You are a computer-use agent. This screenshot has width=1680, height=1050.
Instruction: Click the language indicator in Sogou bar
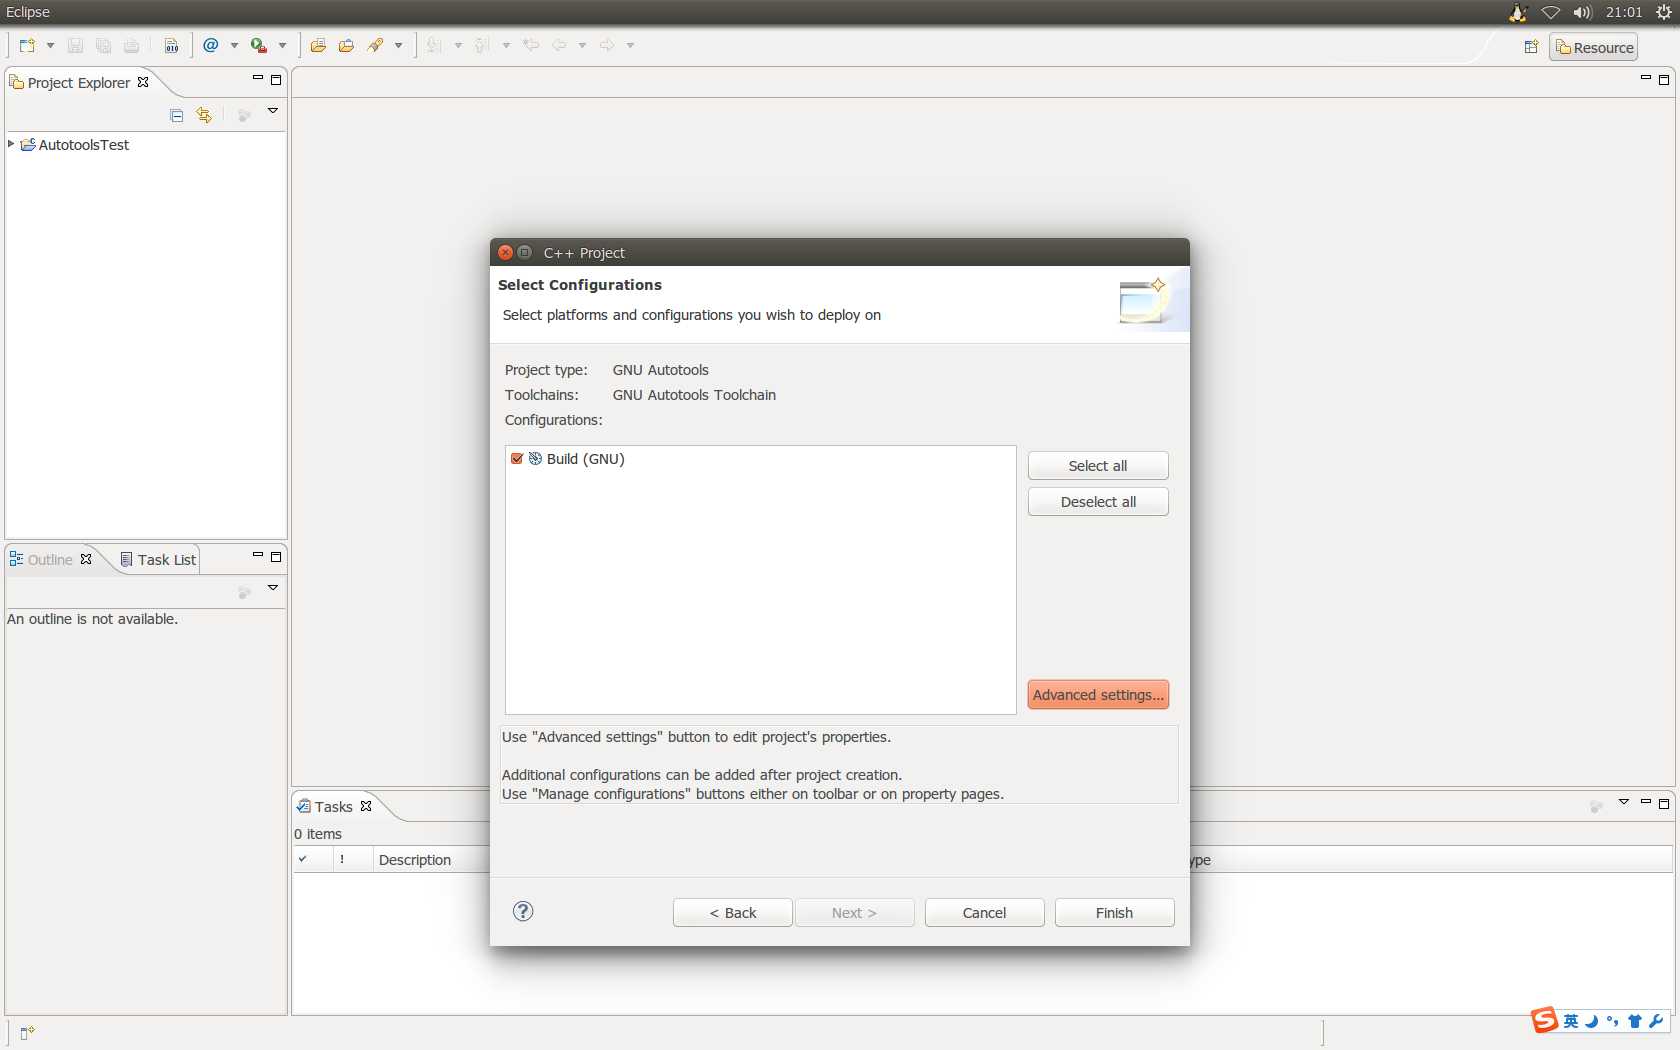(x=1571, y=1021)
